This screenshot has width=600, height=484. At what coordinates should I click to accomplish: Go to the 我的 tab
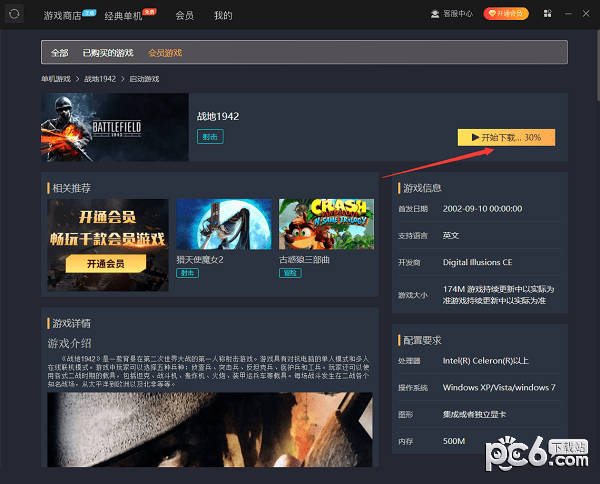tap(223, 16)
